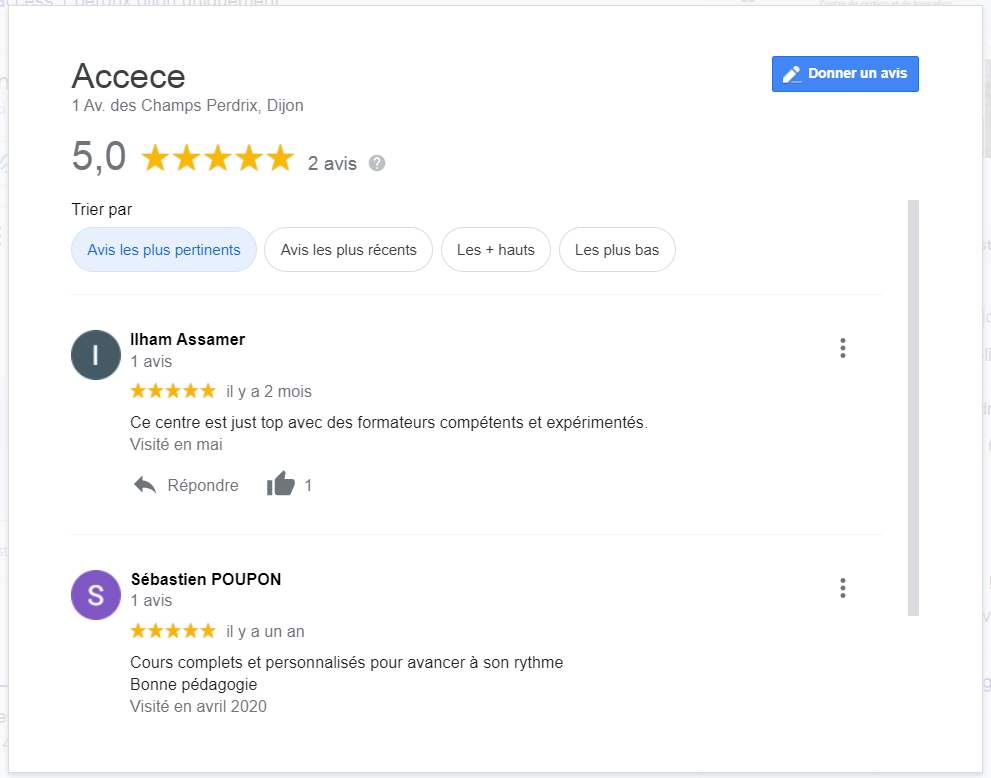Click the pencil icon in Donner un avis
The height and width of the screenshot is (778, 991).
[x=792, y=75]
